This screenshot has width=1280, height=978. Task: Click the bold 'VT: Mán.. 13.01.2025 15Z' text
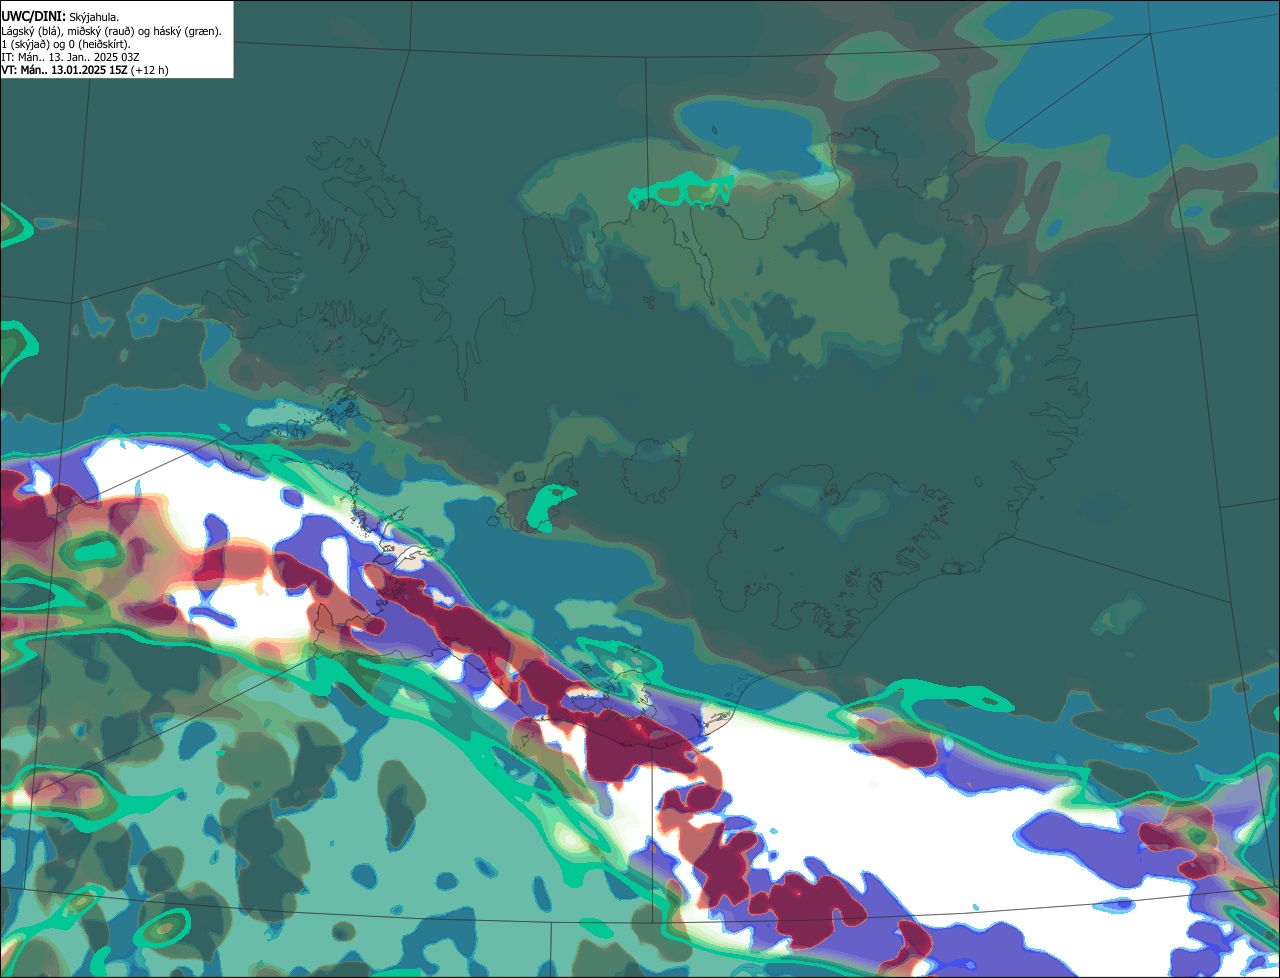64,70
